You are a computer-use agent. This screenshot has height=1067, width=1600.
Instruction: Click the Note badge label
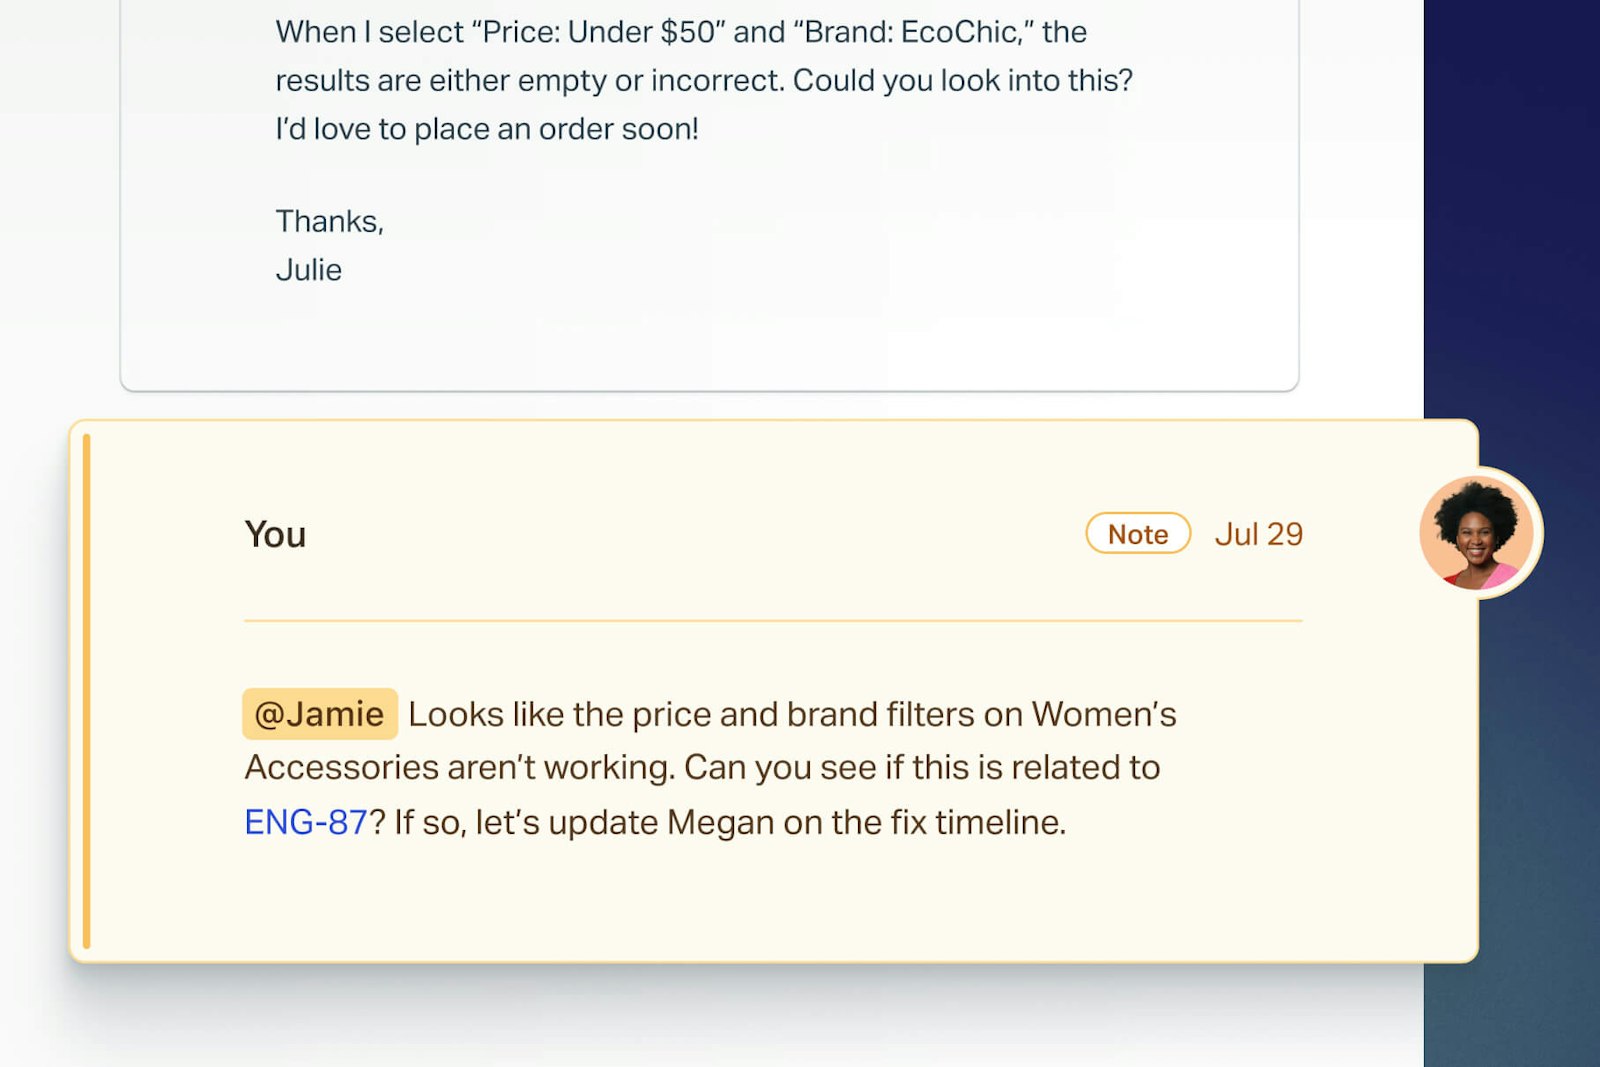(1138, 534)
